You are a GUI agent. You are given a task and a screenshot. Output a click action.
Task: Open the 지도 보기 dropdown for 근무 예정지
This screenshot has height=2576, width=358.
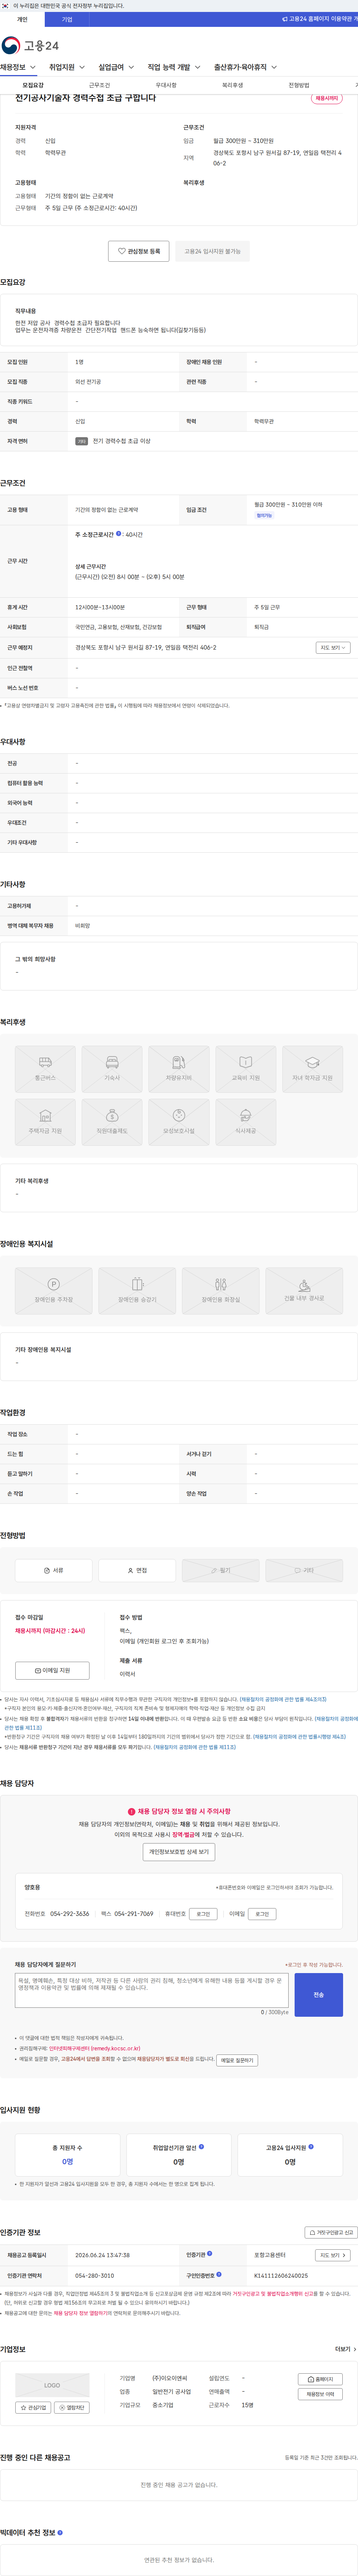333,648
